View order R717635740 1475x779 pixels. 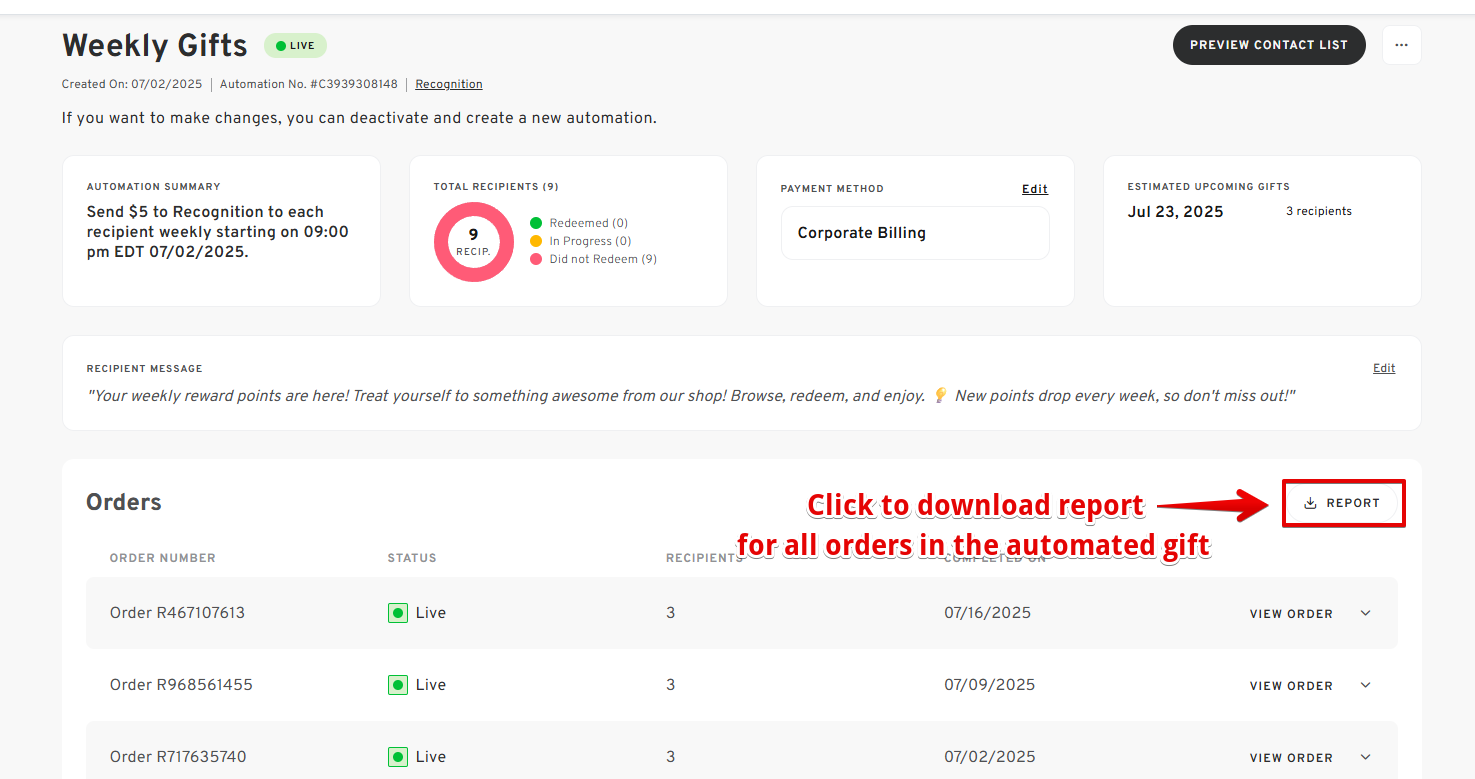(x=1291, y=758)
